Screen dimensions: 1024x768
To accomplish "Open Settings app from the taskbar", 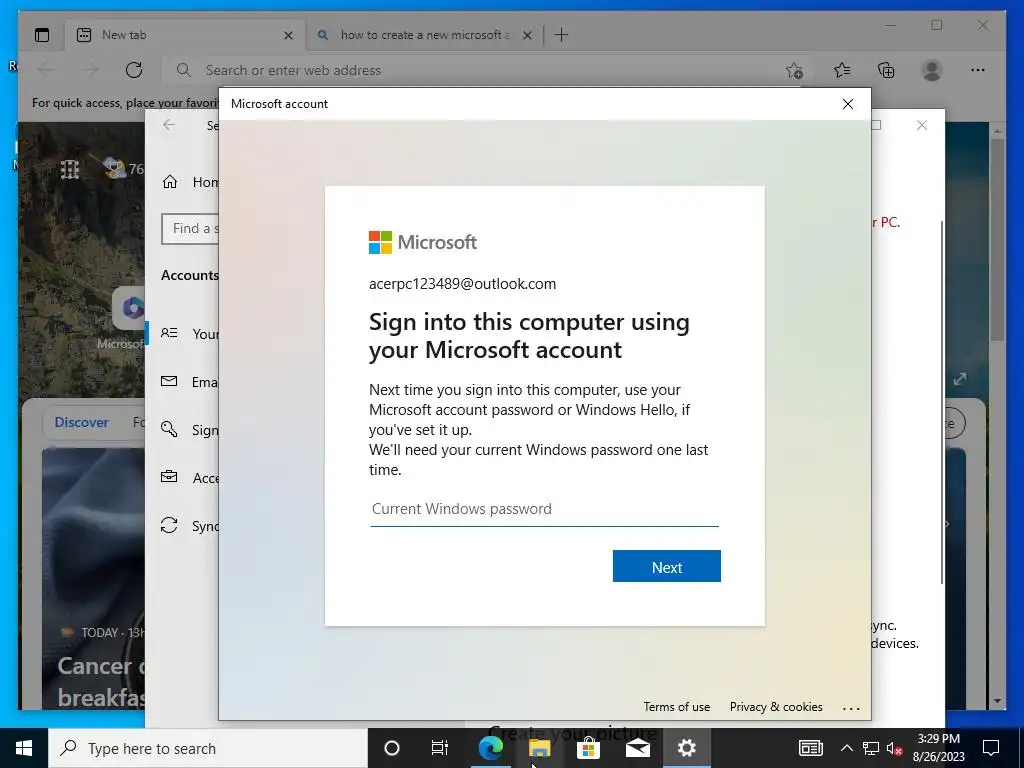I will tap(686, 748).
